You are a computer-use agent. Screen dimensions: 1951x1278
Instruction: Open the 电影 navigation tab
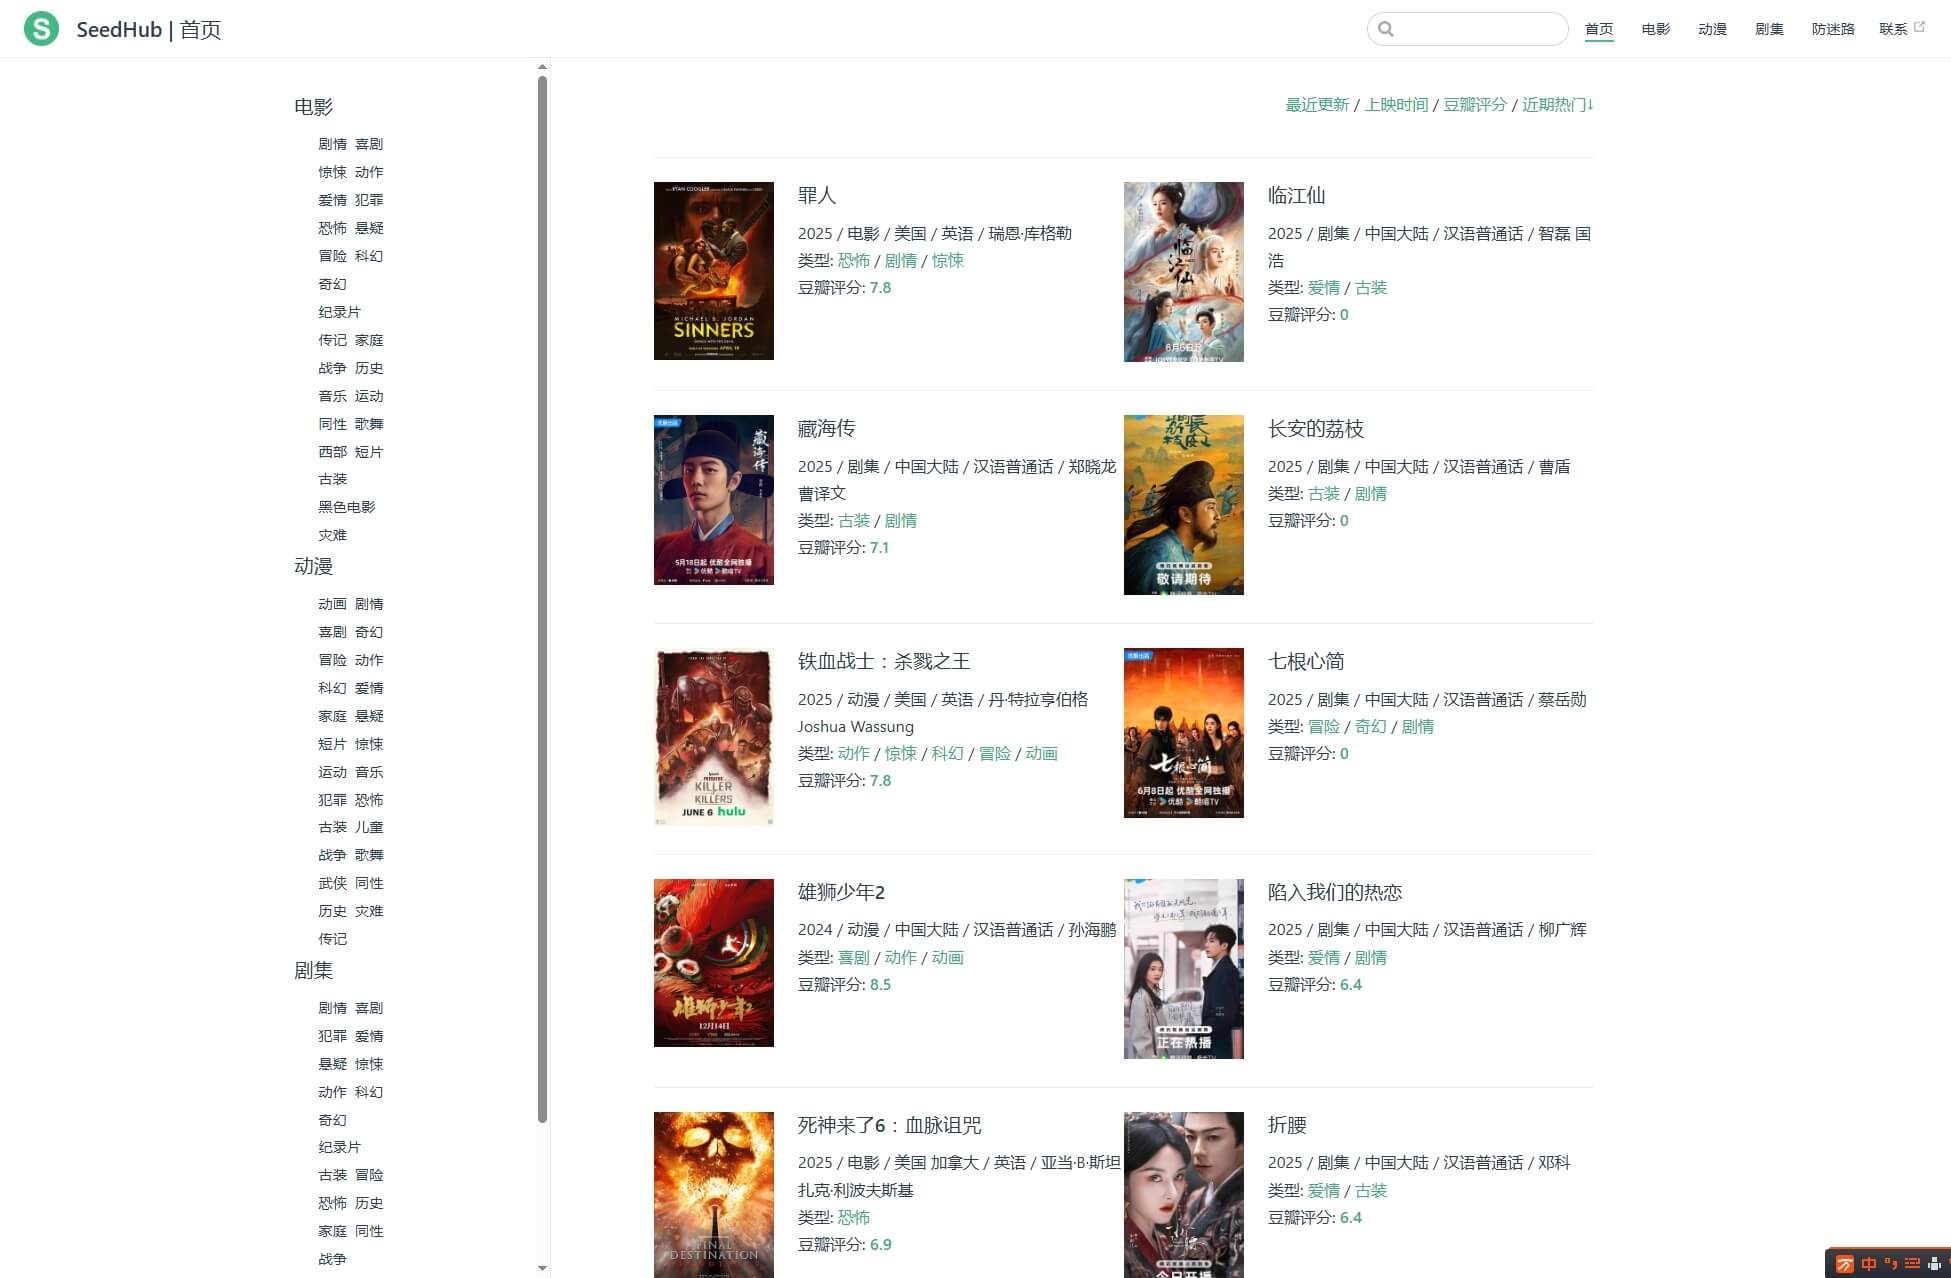1655,29
